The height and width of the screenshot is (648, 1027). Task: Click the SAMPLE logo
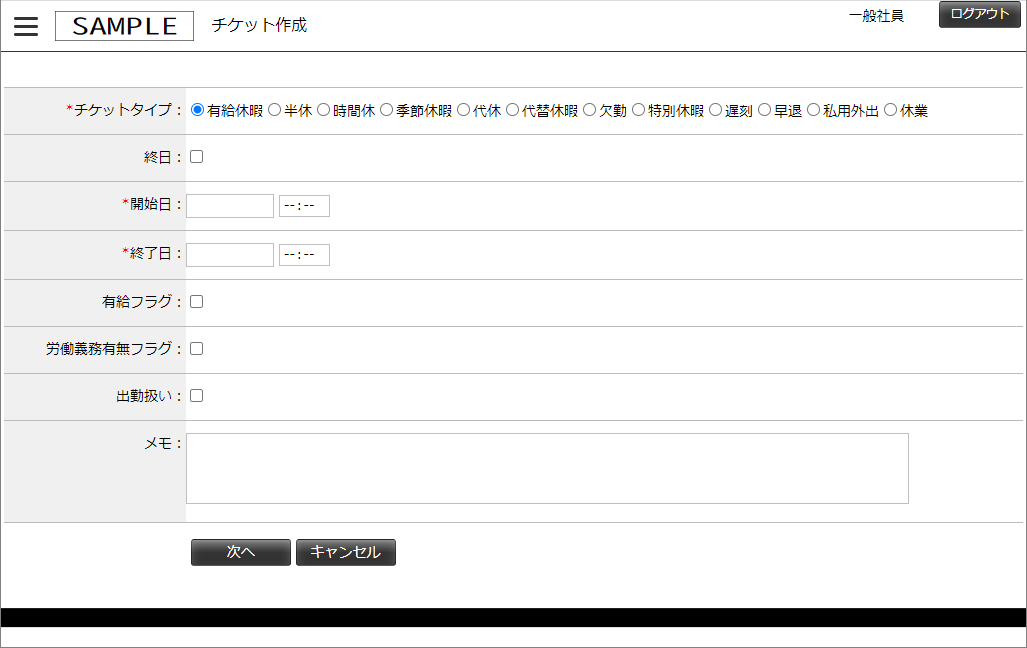pyautogui.click(x=124, y=26)
